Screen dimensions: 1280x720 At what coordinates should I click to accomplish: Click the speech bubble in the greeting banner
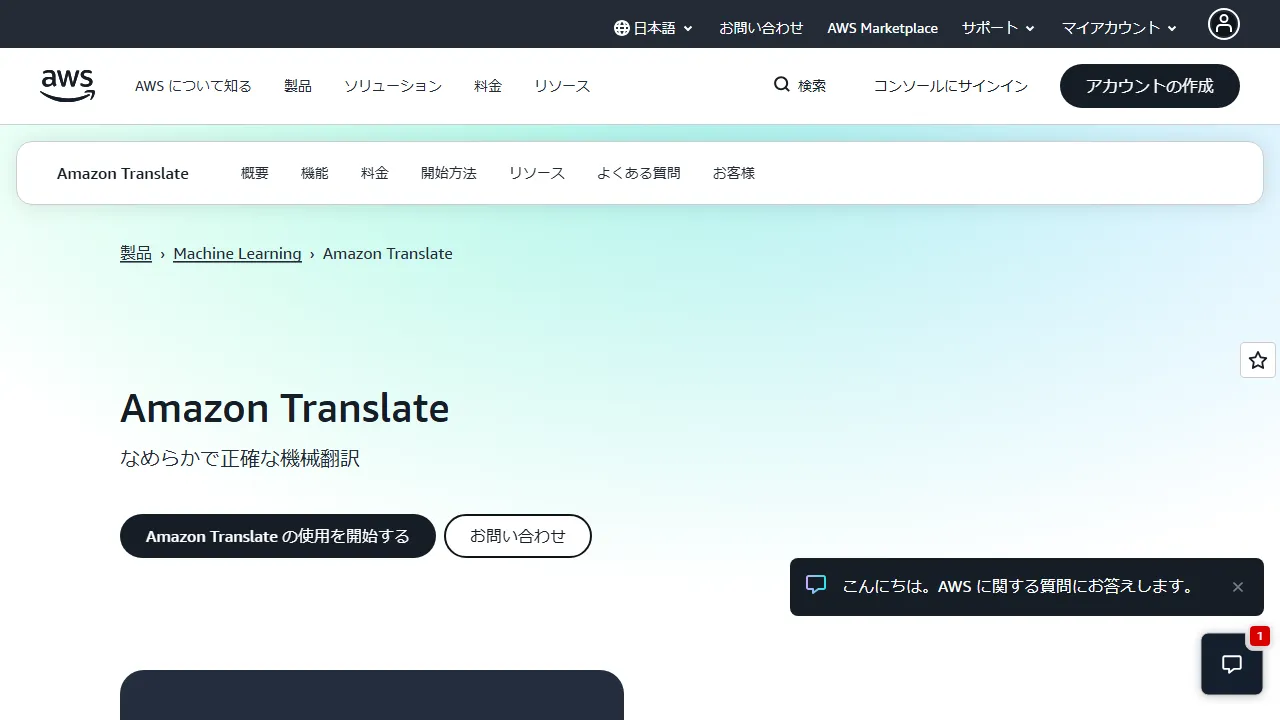[816, 586]
